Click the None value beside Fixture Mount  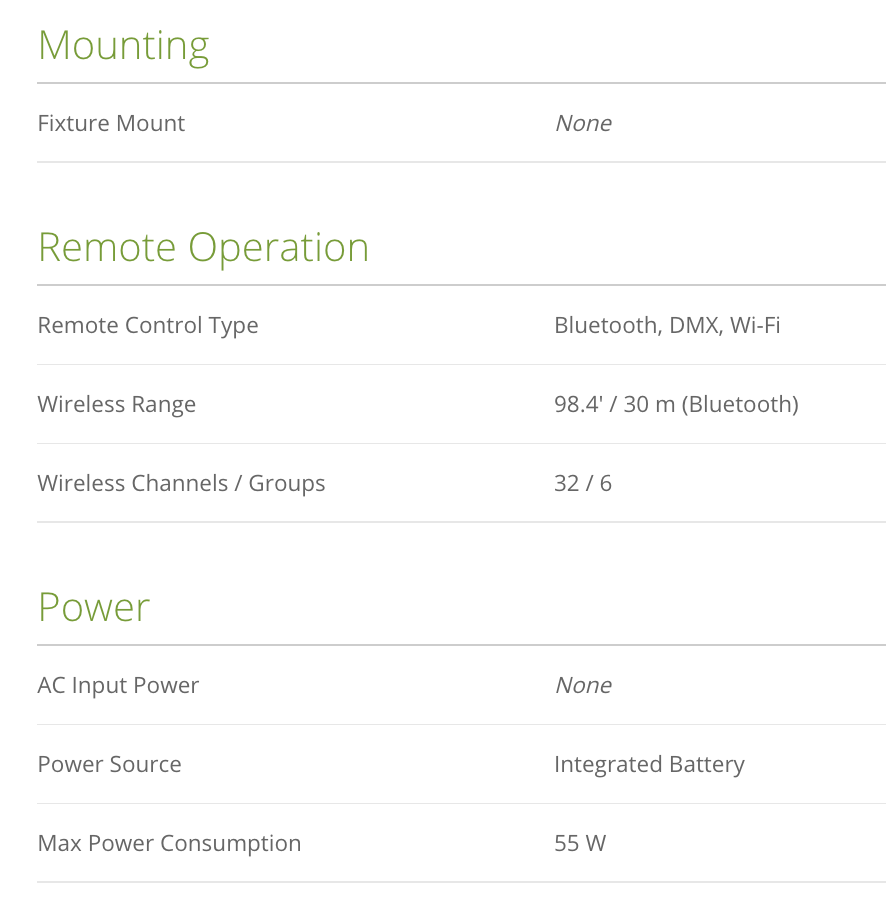point(583,123)
